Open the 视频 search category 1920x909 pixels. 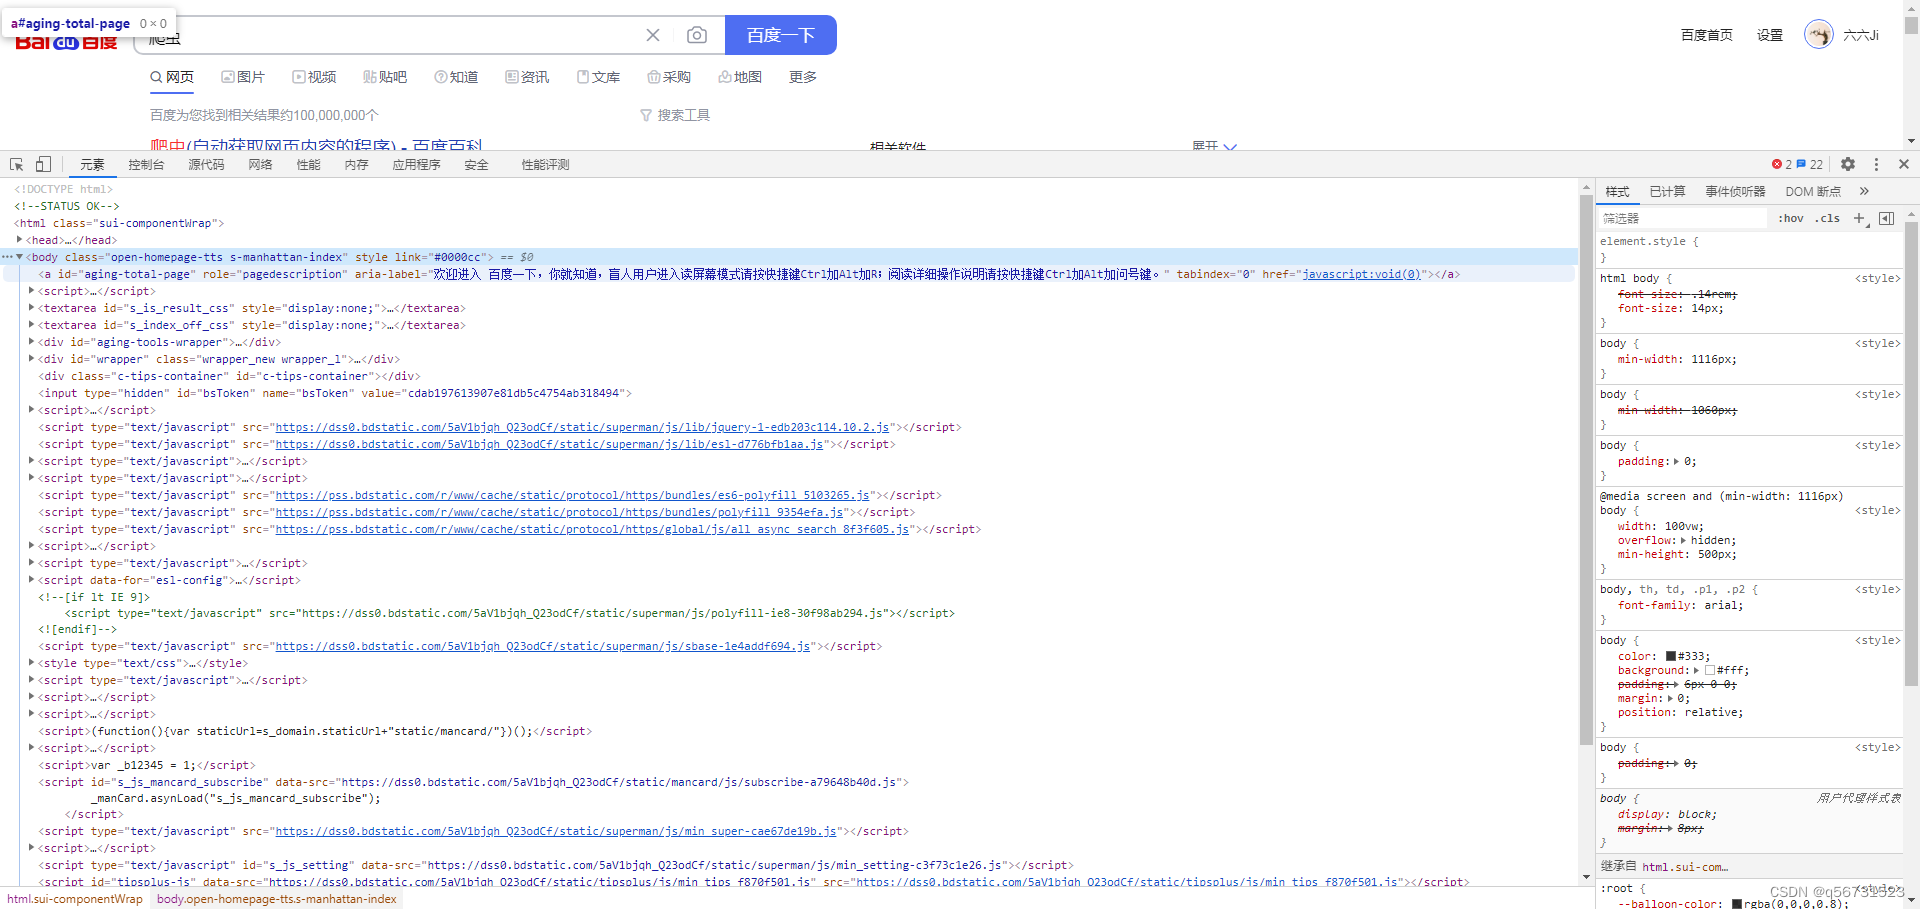click(x=314, y=77)
